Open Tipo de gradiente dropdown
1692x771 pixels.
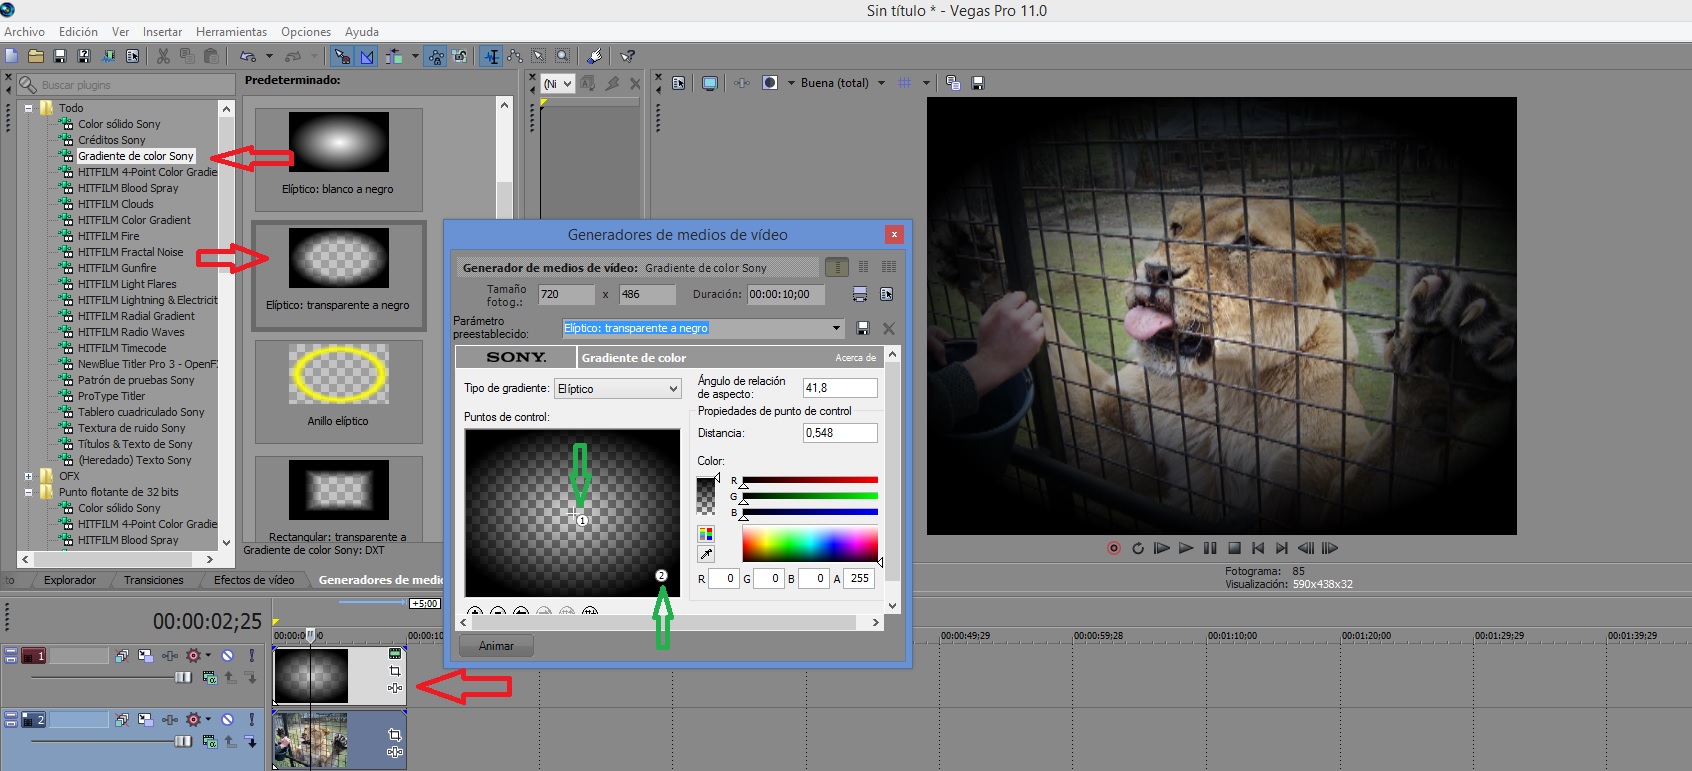coord(673,389)
